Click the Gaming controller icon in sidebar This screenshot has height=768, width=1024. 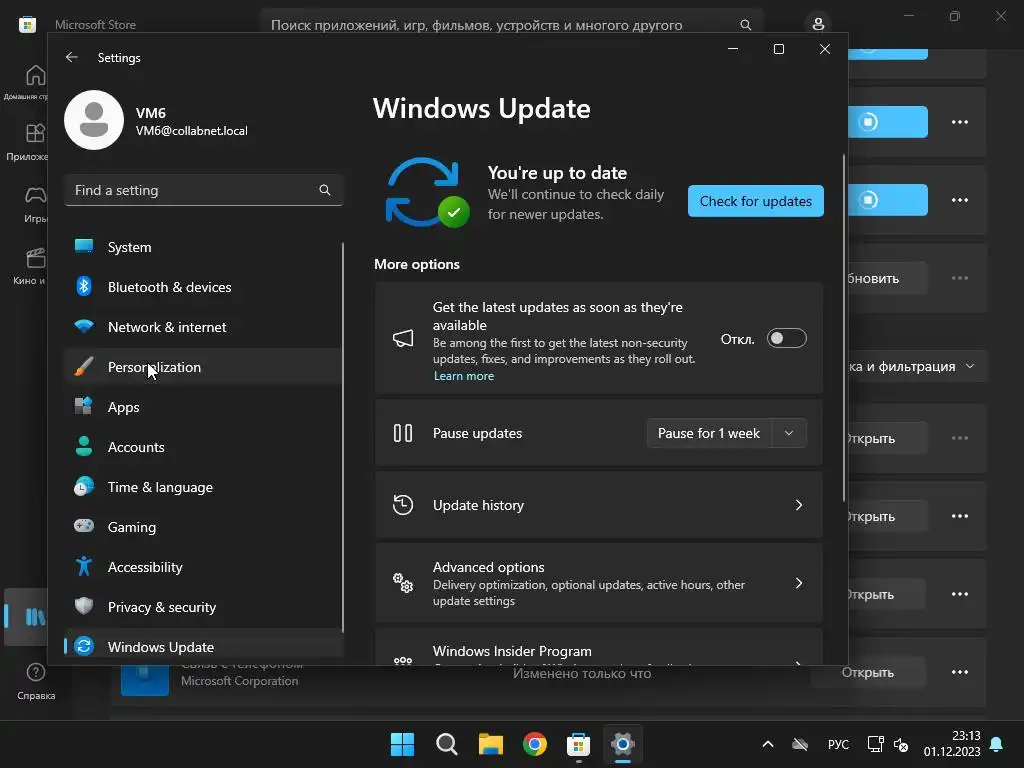click(x=84, y=526)
